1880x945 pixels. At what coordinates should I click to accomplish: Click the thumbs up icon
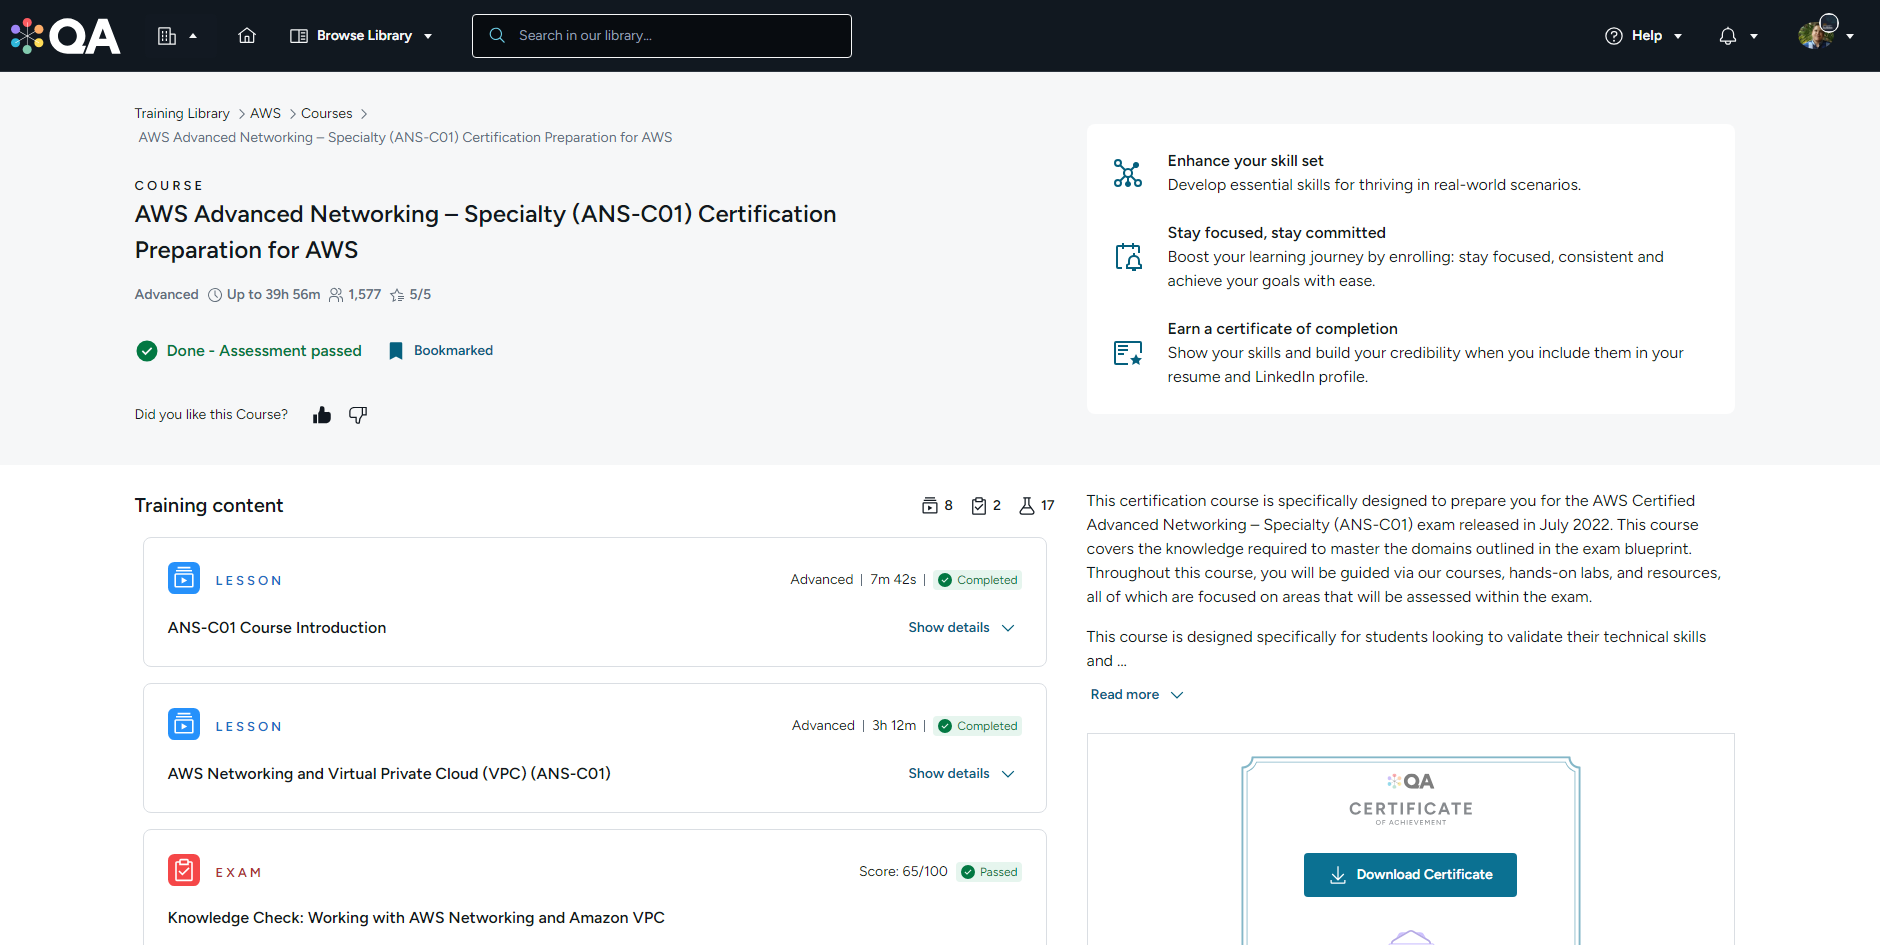click(x=322, y=415)
